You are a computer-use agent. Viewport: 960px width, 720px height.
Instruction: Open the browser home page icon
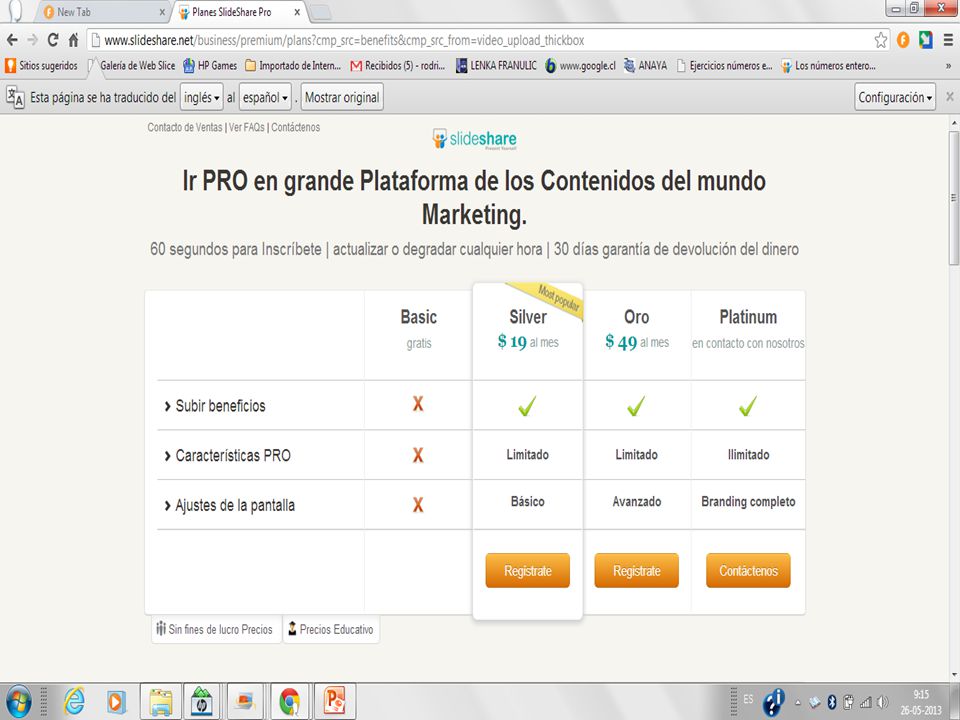[73, 40]
